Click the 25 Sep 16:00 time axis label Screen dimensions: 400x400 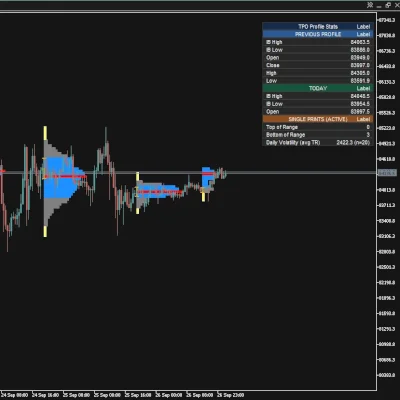(x=138, y=395)
